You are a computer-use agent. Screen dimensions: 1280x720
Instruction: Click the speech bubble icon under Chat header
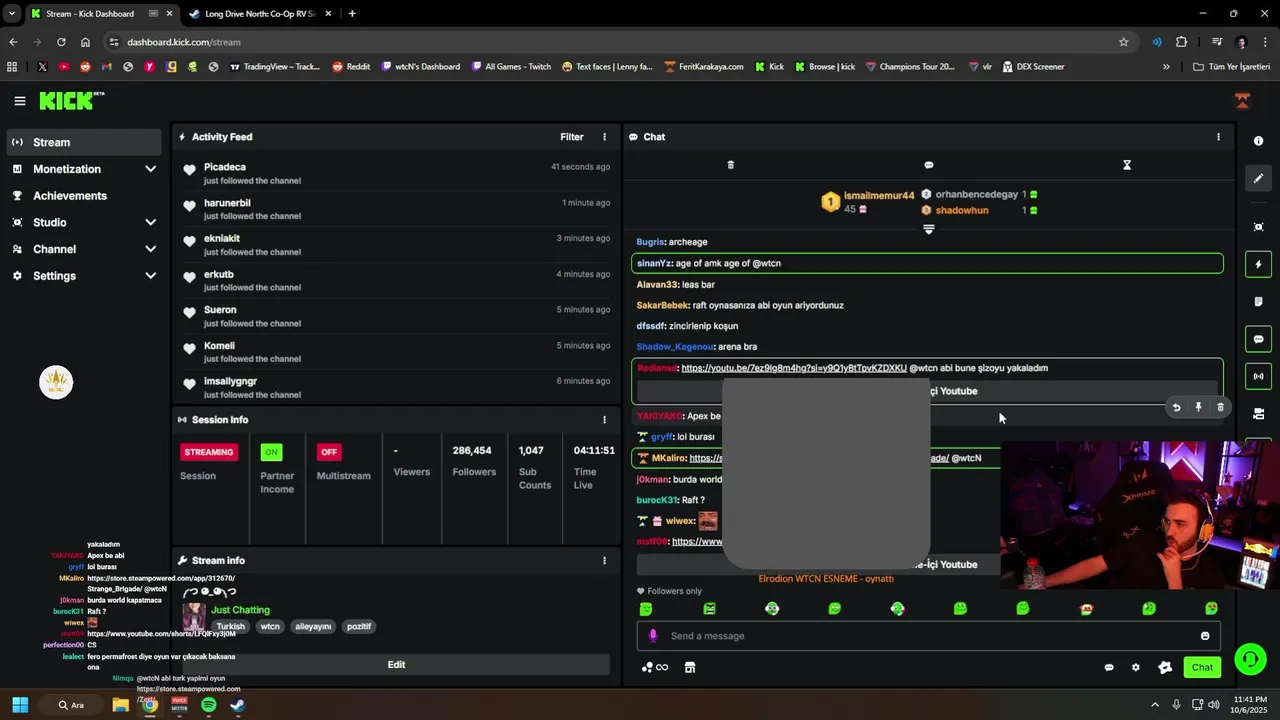pyautogui.click(x=928, y=165)
